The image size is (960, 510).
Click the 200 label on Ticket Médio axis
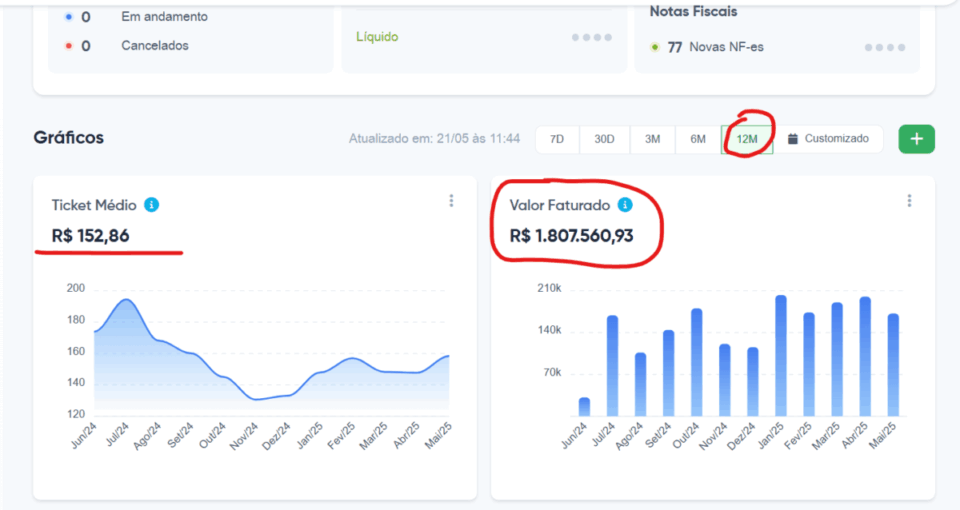click(x=76, y=288)
